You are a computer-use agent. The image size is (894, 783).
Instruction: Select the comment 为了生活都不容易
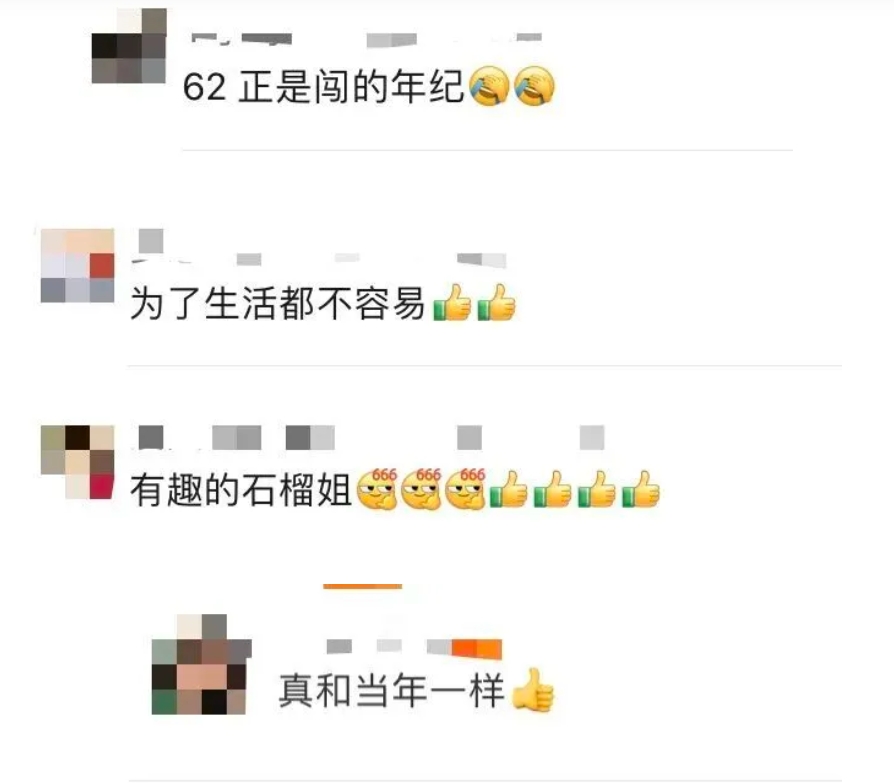click(x=278, y=303)
